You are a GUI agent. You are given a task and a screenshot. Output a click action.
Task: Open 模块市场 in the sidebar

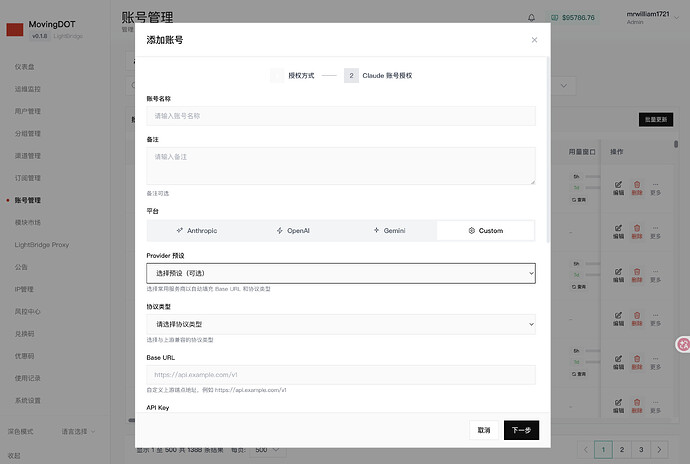click(28, 222)
